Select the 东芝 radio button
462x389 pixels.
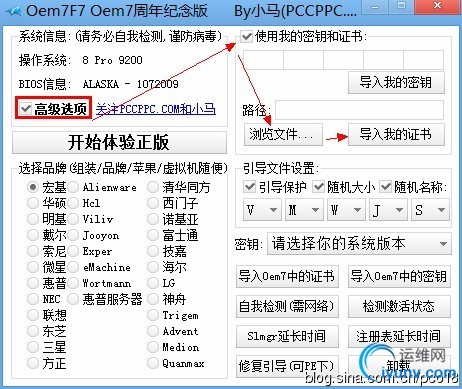pos(33,331)
